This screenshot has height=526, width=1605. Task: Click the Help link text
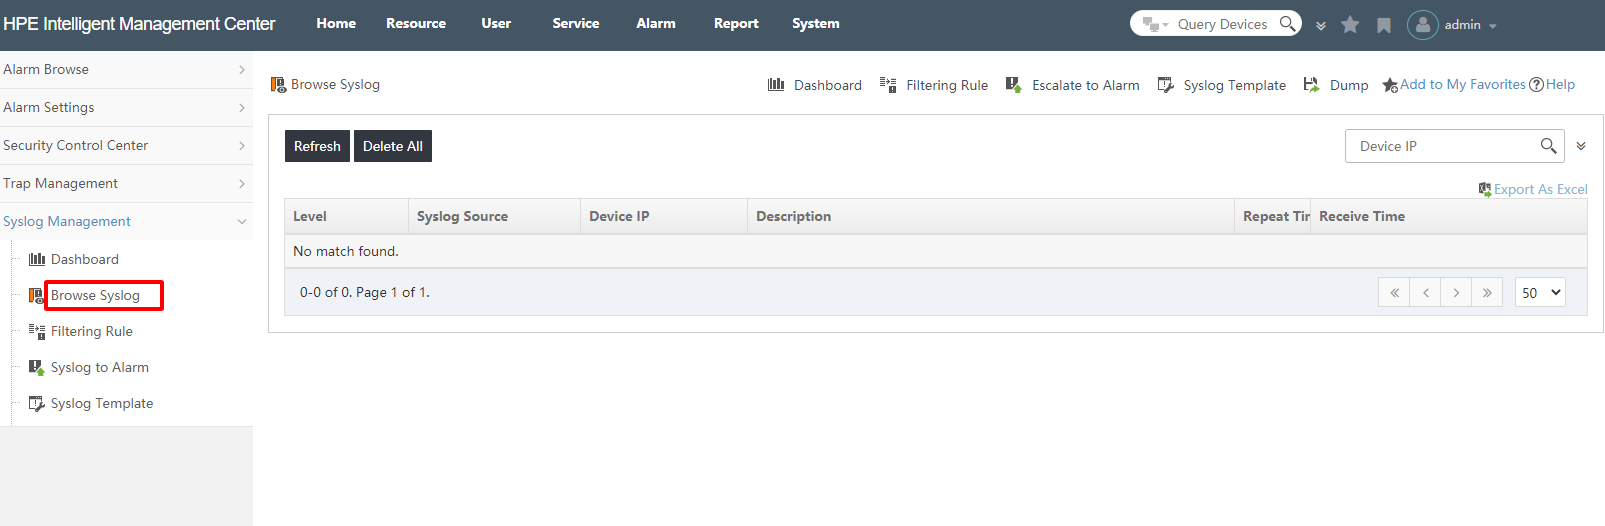(x=1560, y=84)
